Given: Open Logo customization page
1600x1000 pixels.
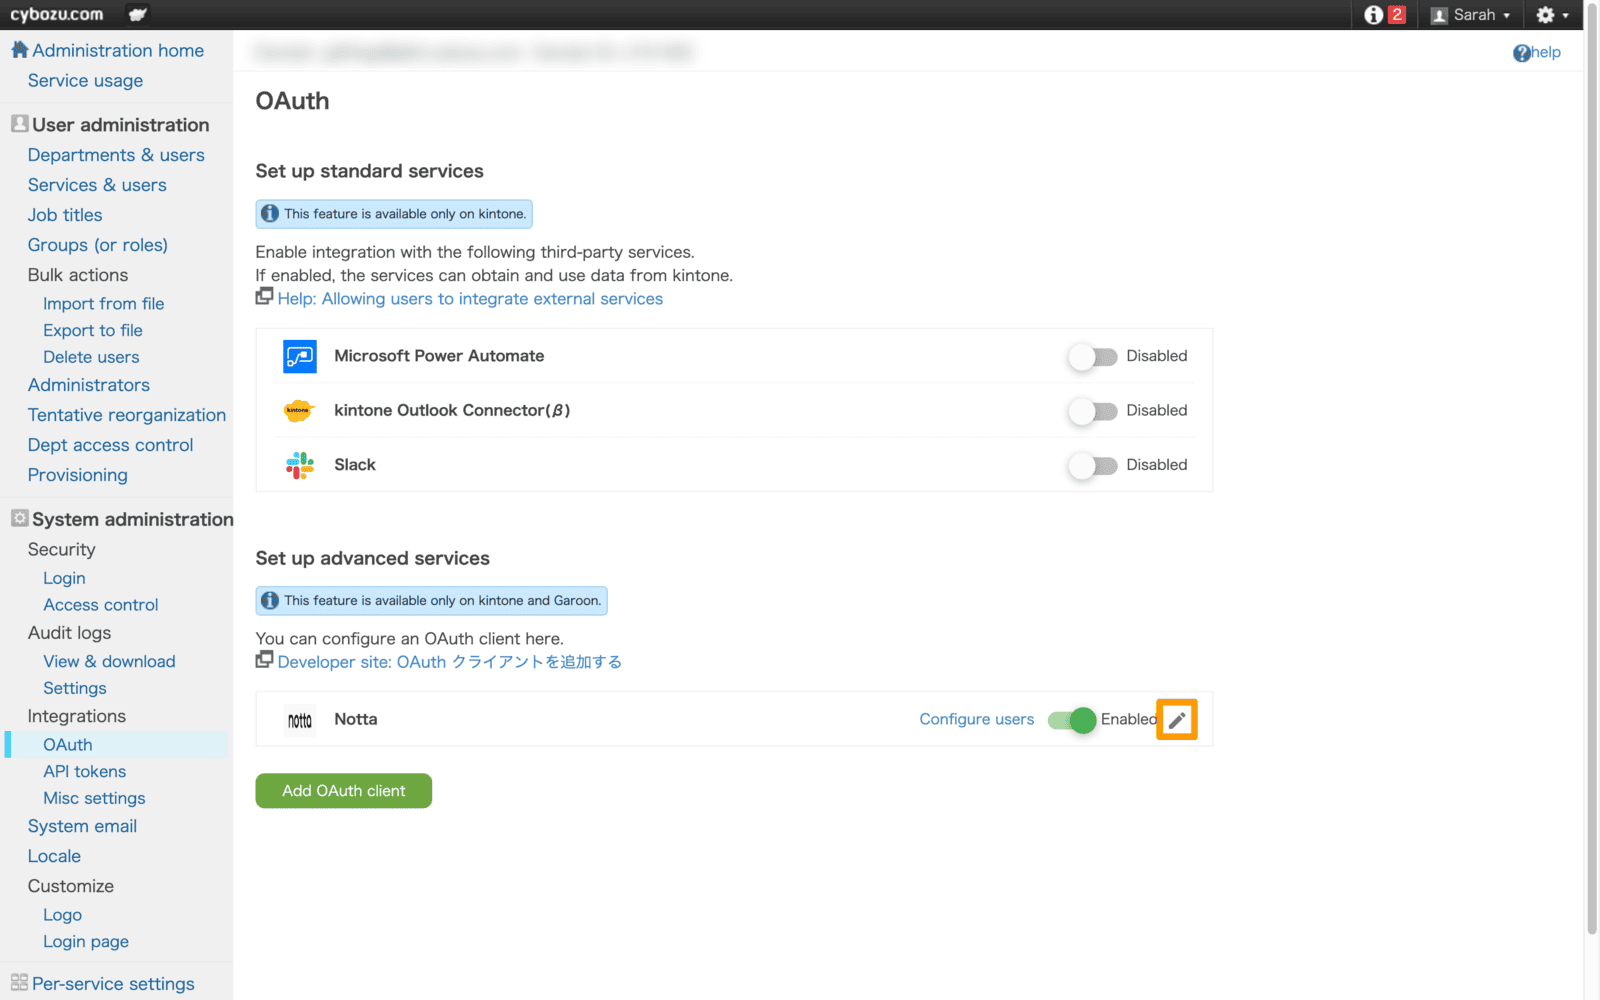Looking at the screenshot, I should pos(62,915).
